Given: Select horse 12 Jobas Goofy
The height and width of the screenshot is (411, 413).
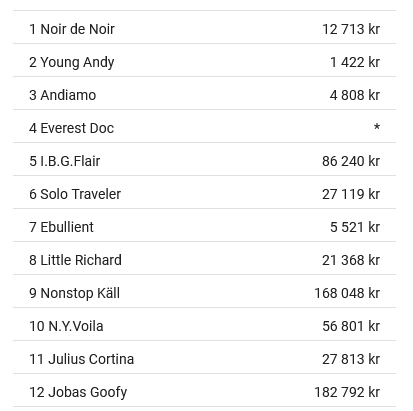Looking at the screenshot, I should (x=204, y=390).
